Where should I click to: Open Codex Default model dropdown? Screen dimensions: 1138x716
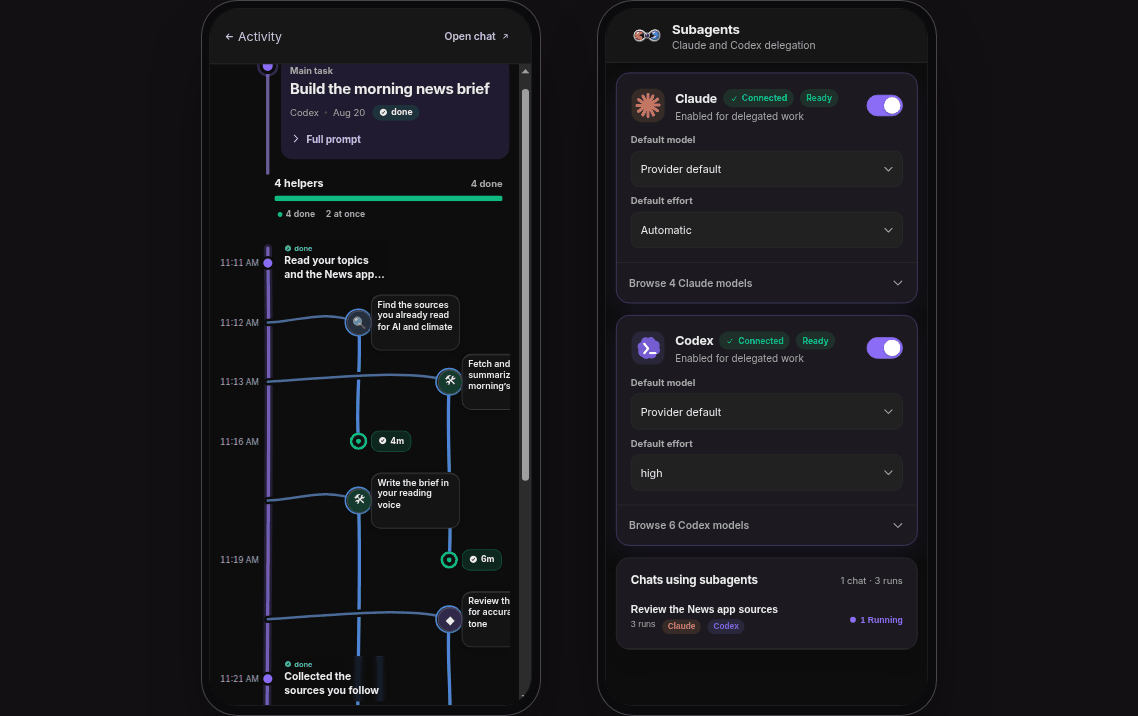pyautogui.click(x=766, y=412)
